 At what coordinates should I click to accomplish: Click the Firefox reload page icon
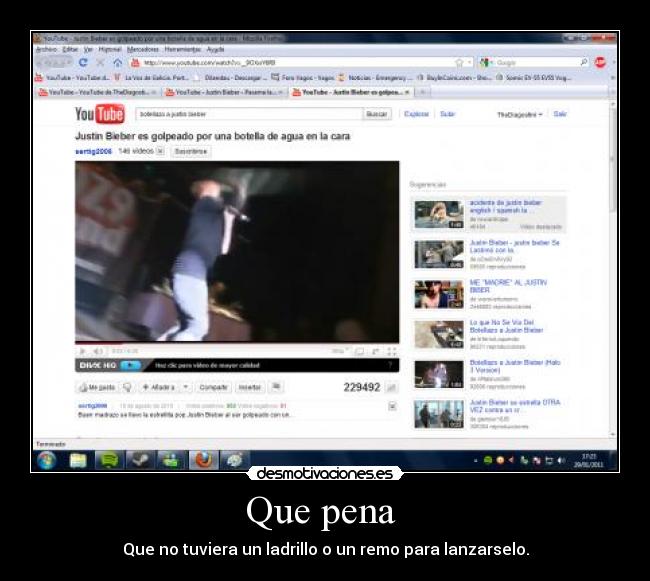tap(83, 63)
